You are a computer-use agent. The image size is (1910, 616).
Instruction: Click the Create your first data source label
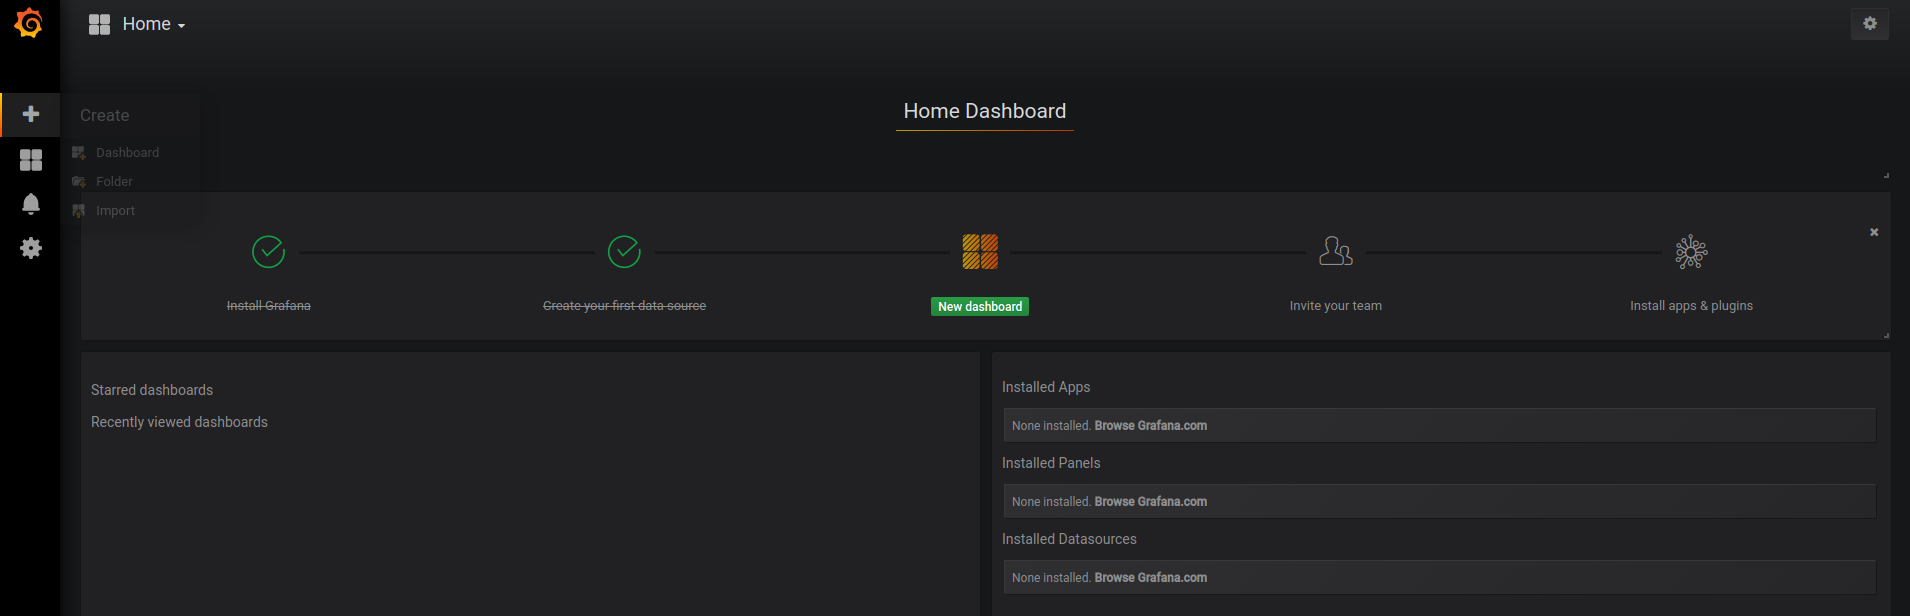pyautogui.click(x=624, y=306)
